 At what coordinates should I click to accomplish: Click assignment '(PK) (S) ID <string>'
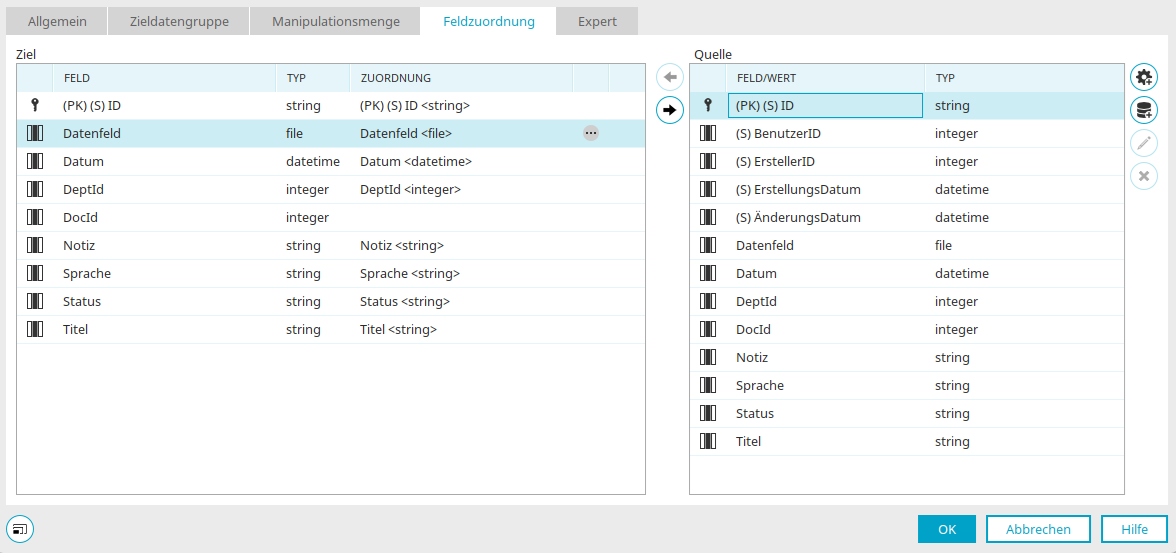(416, 106)
